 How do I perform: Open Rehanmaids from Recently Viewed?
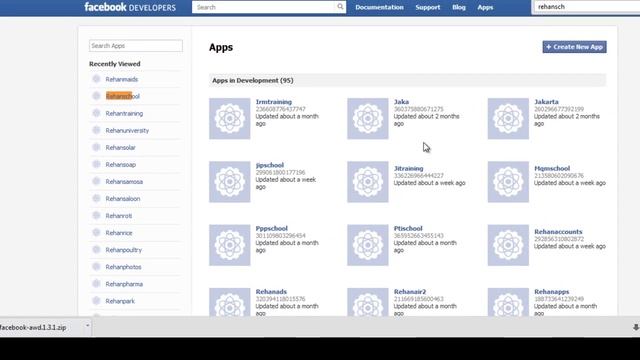click(x=122, y=79)
